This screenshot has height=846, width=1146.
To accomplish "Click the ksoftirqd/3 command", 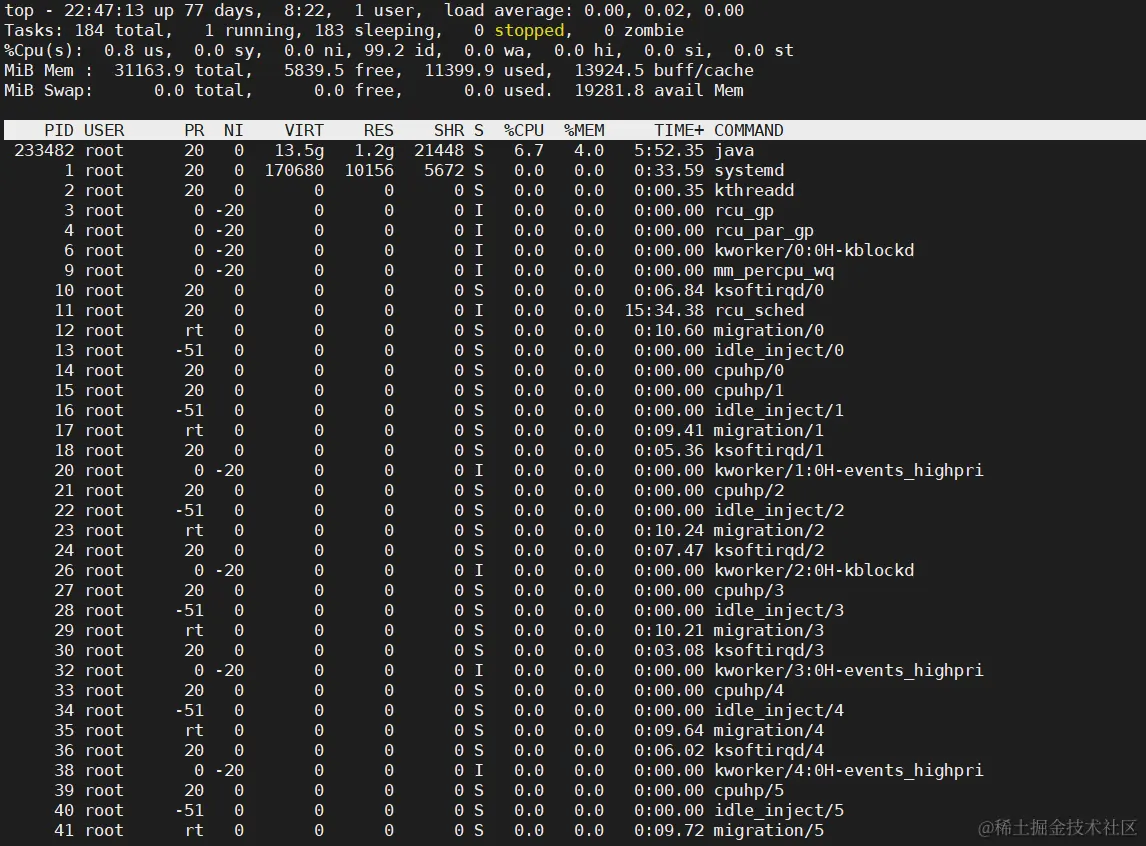I will 769,650.
